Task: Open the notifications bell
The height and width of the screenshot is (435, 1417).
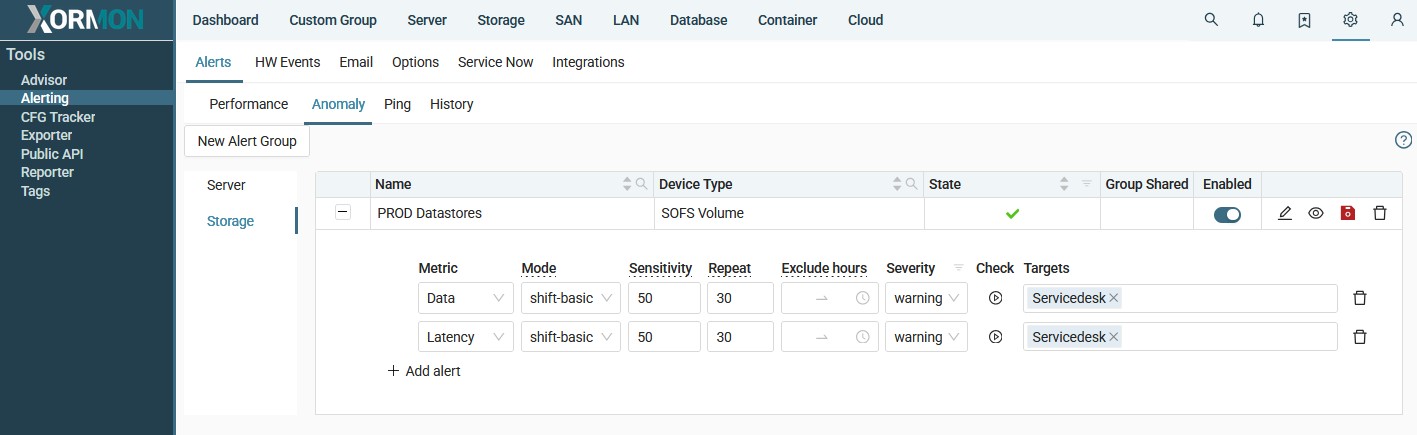Action: 1258,20
